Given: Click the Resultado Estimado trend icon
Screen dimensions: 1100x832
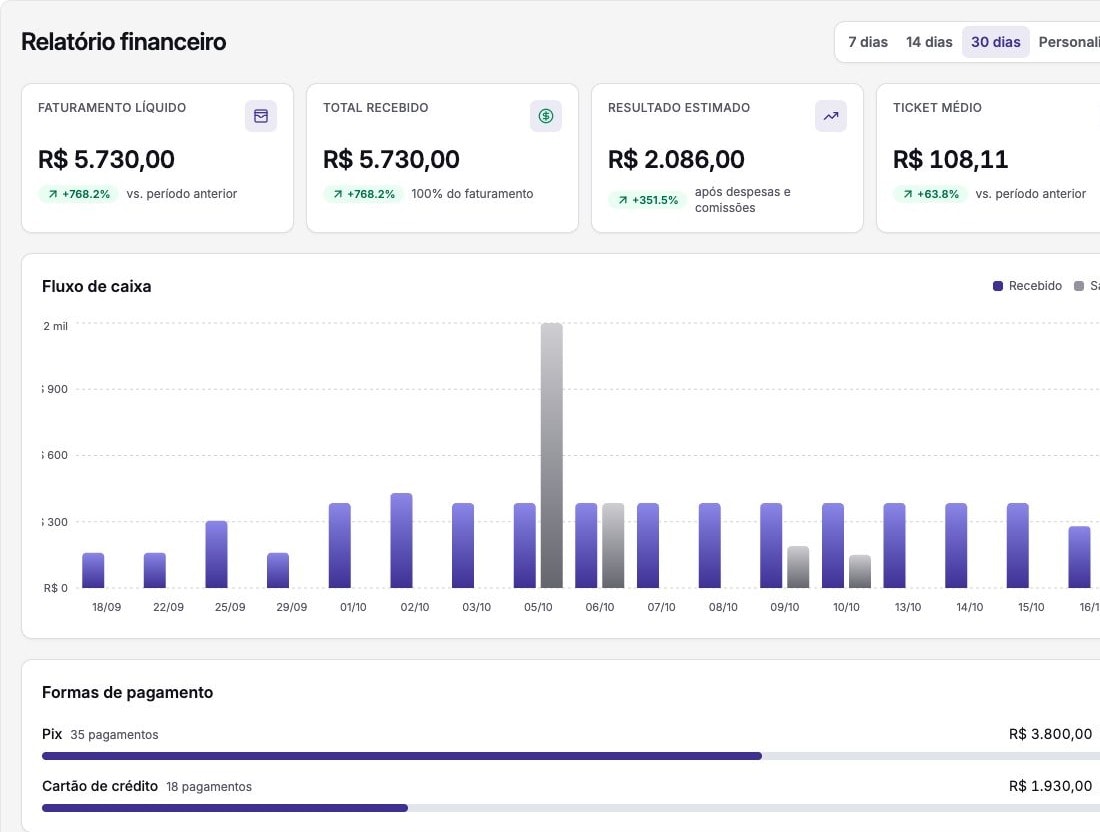Looking at the screenshot, I should [x=831, y=116].
